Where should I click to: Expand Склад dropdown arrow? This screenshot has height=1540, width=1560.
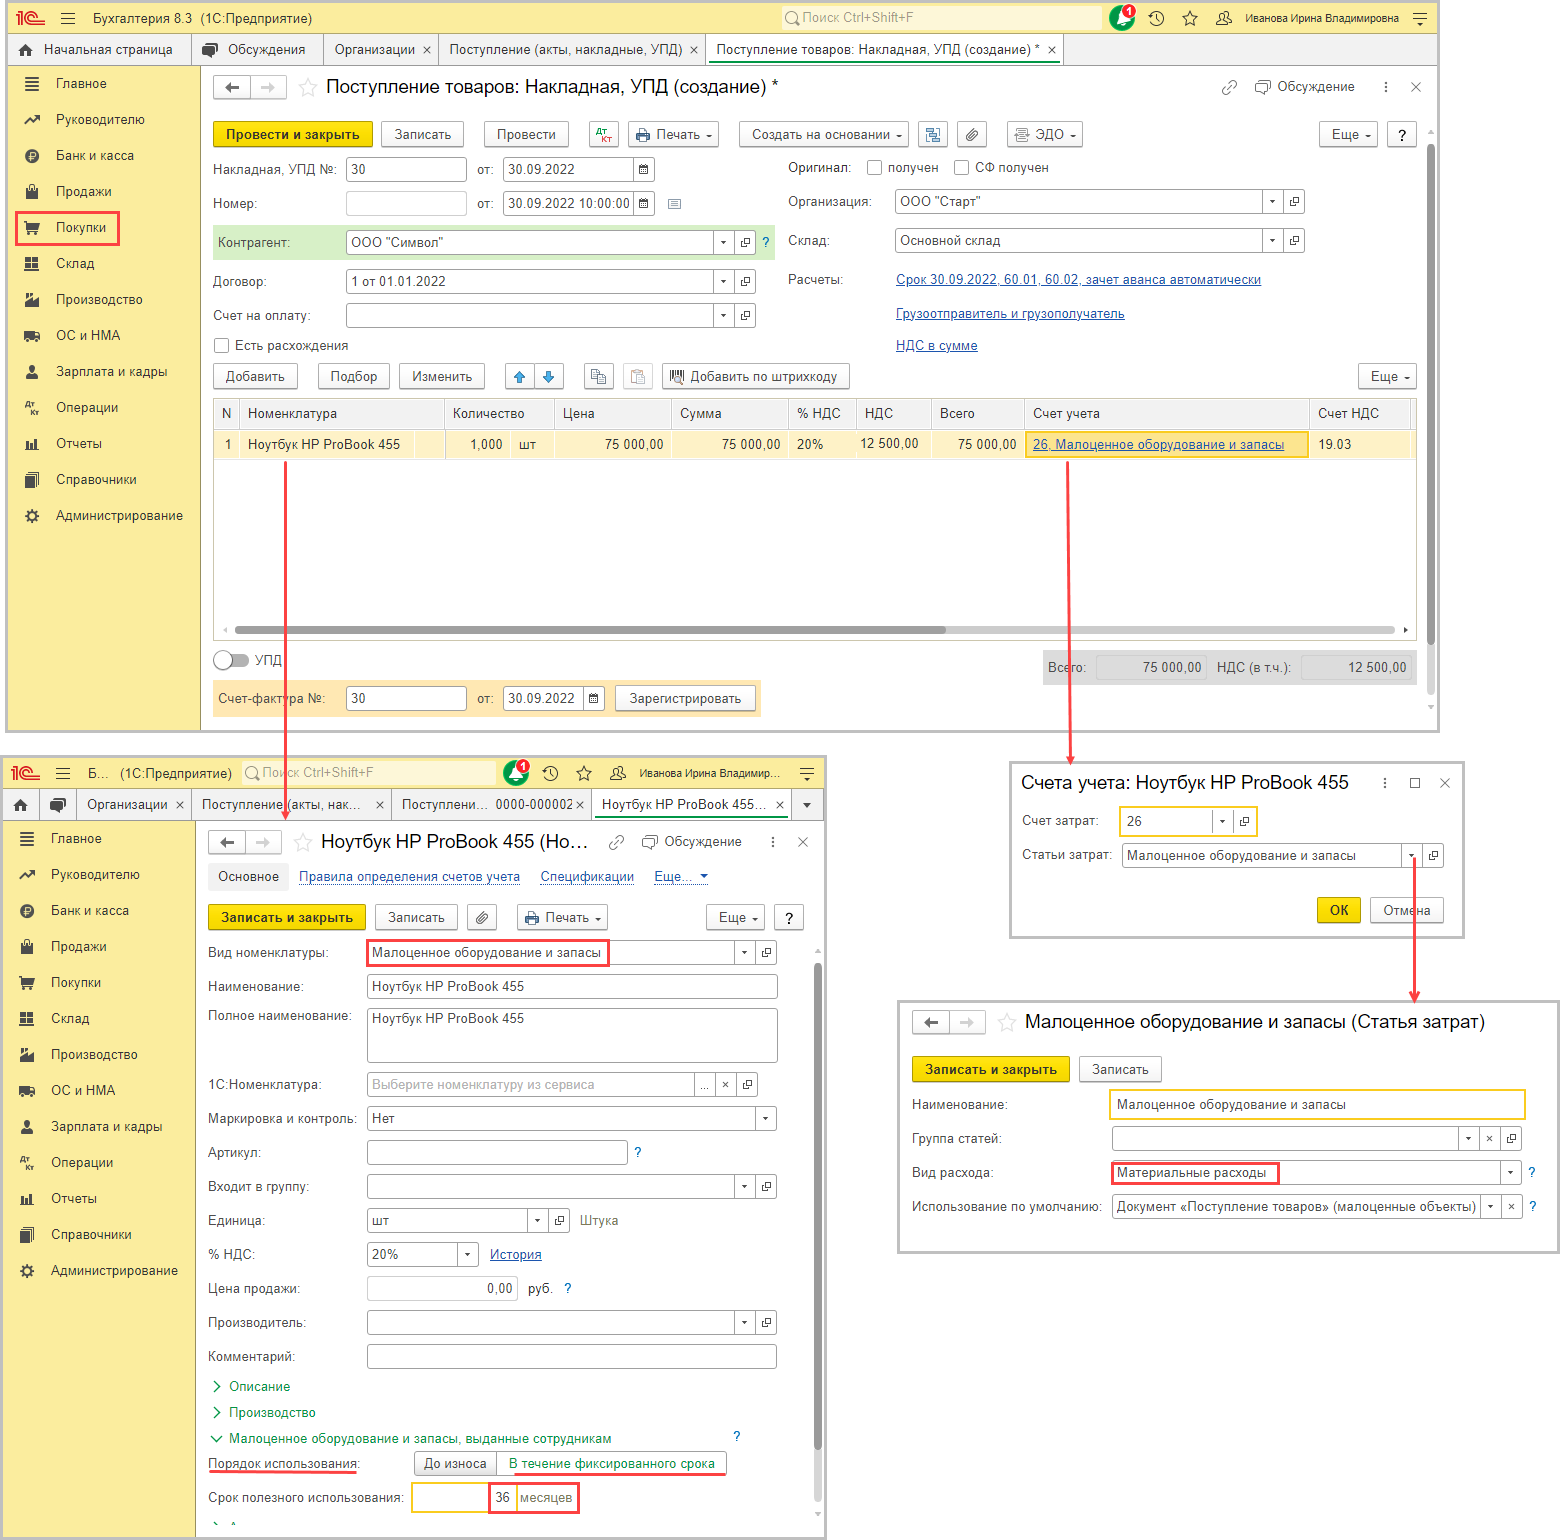click(1272, 241)
